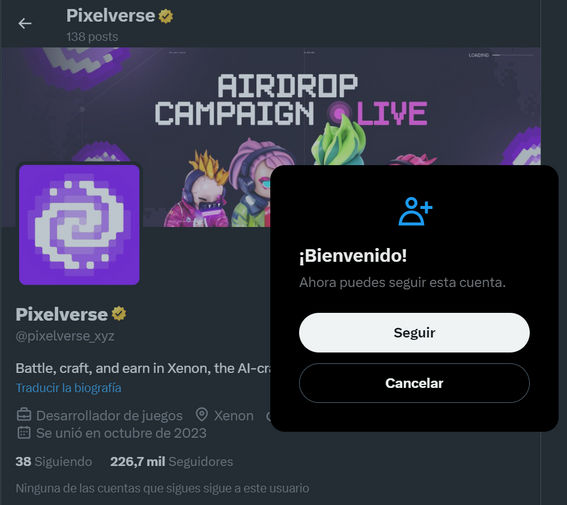Click the briefcase game developer icon

tap(24, 415)
